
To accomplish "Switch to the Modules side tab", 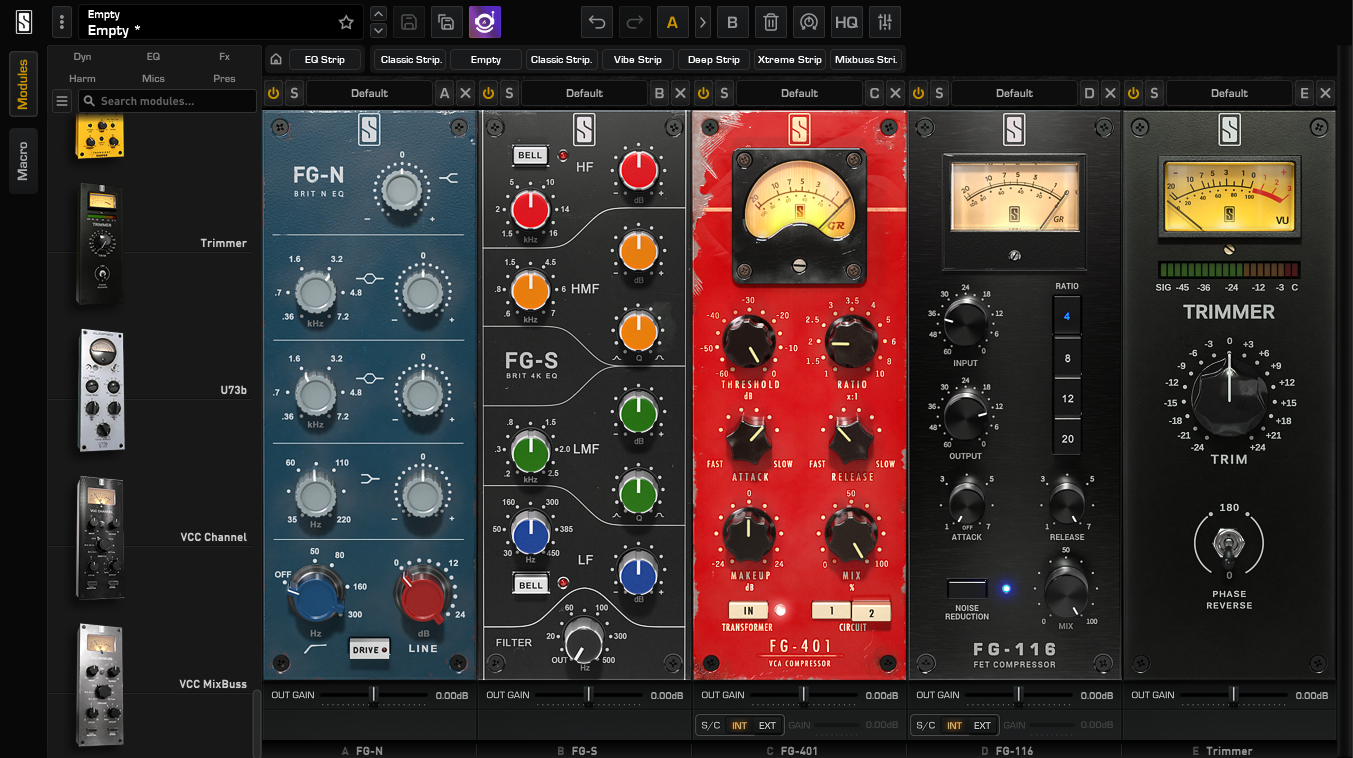I will pyautogui.click(x=24, y=84).
